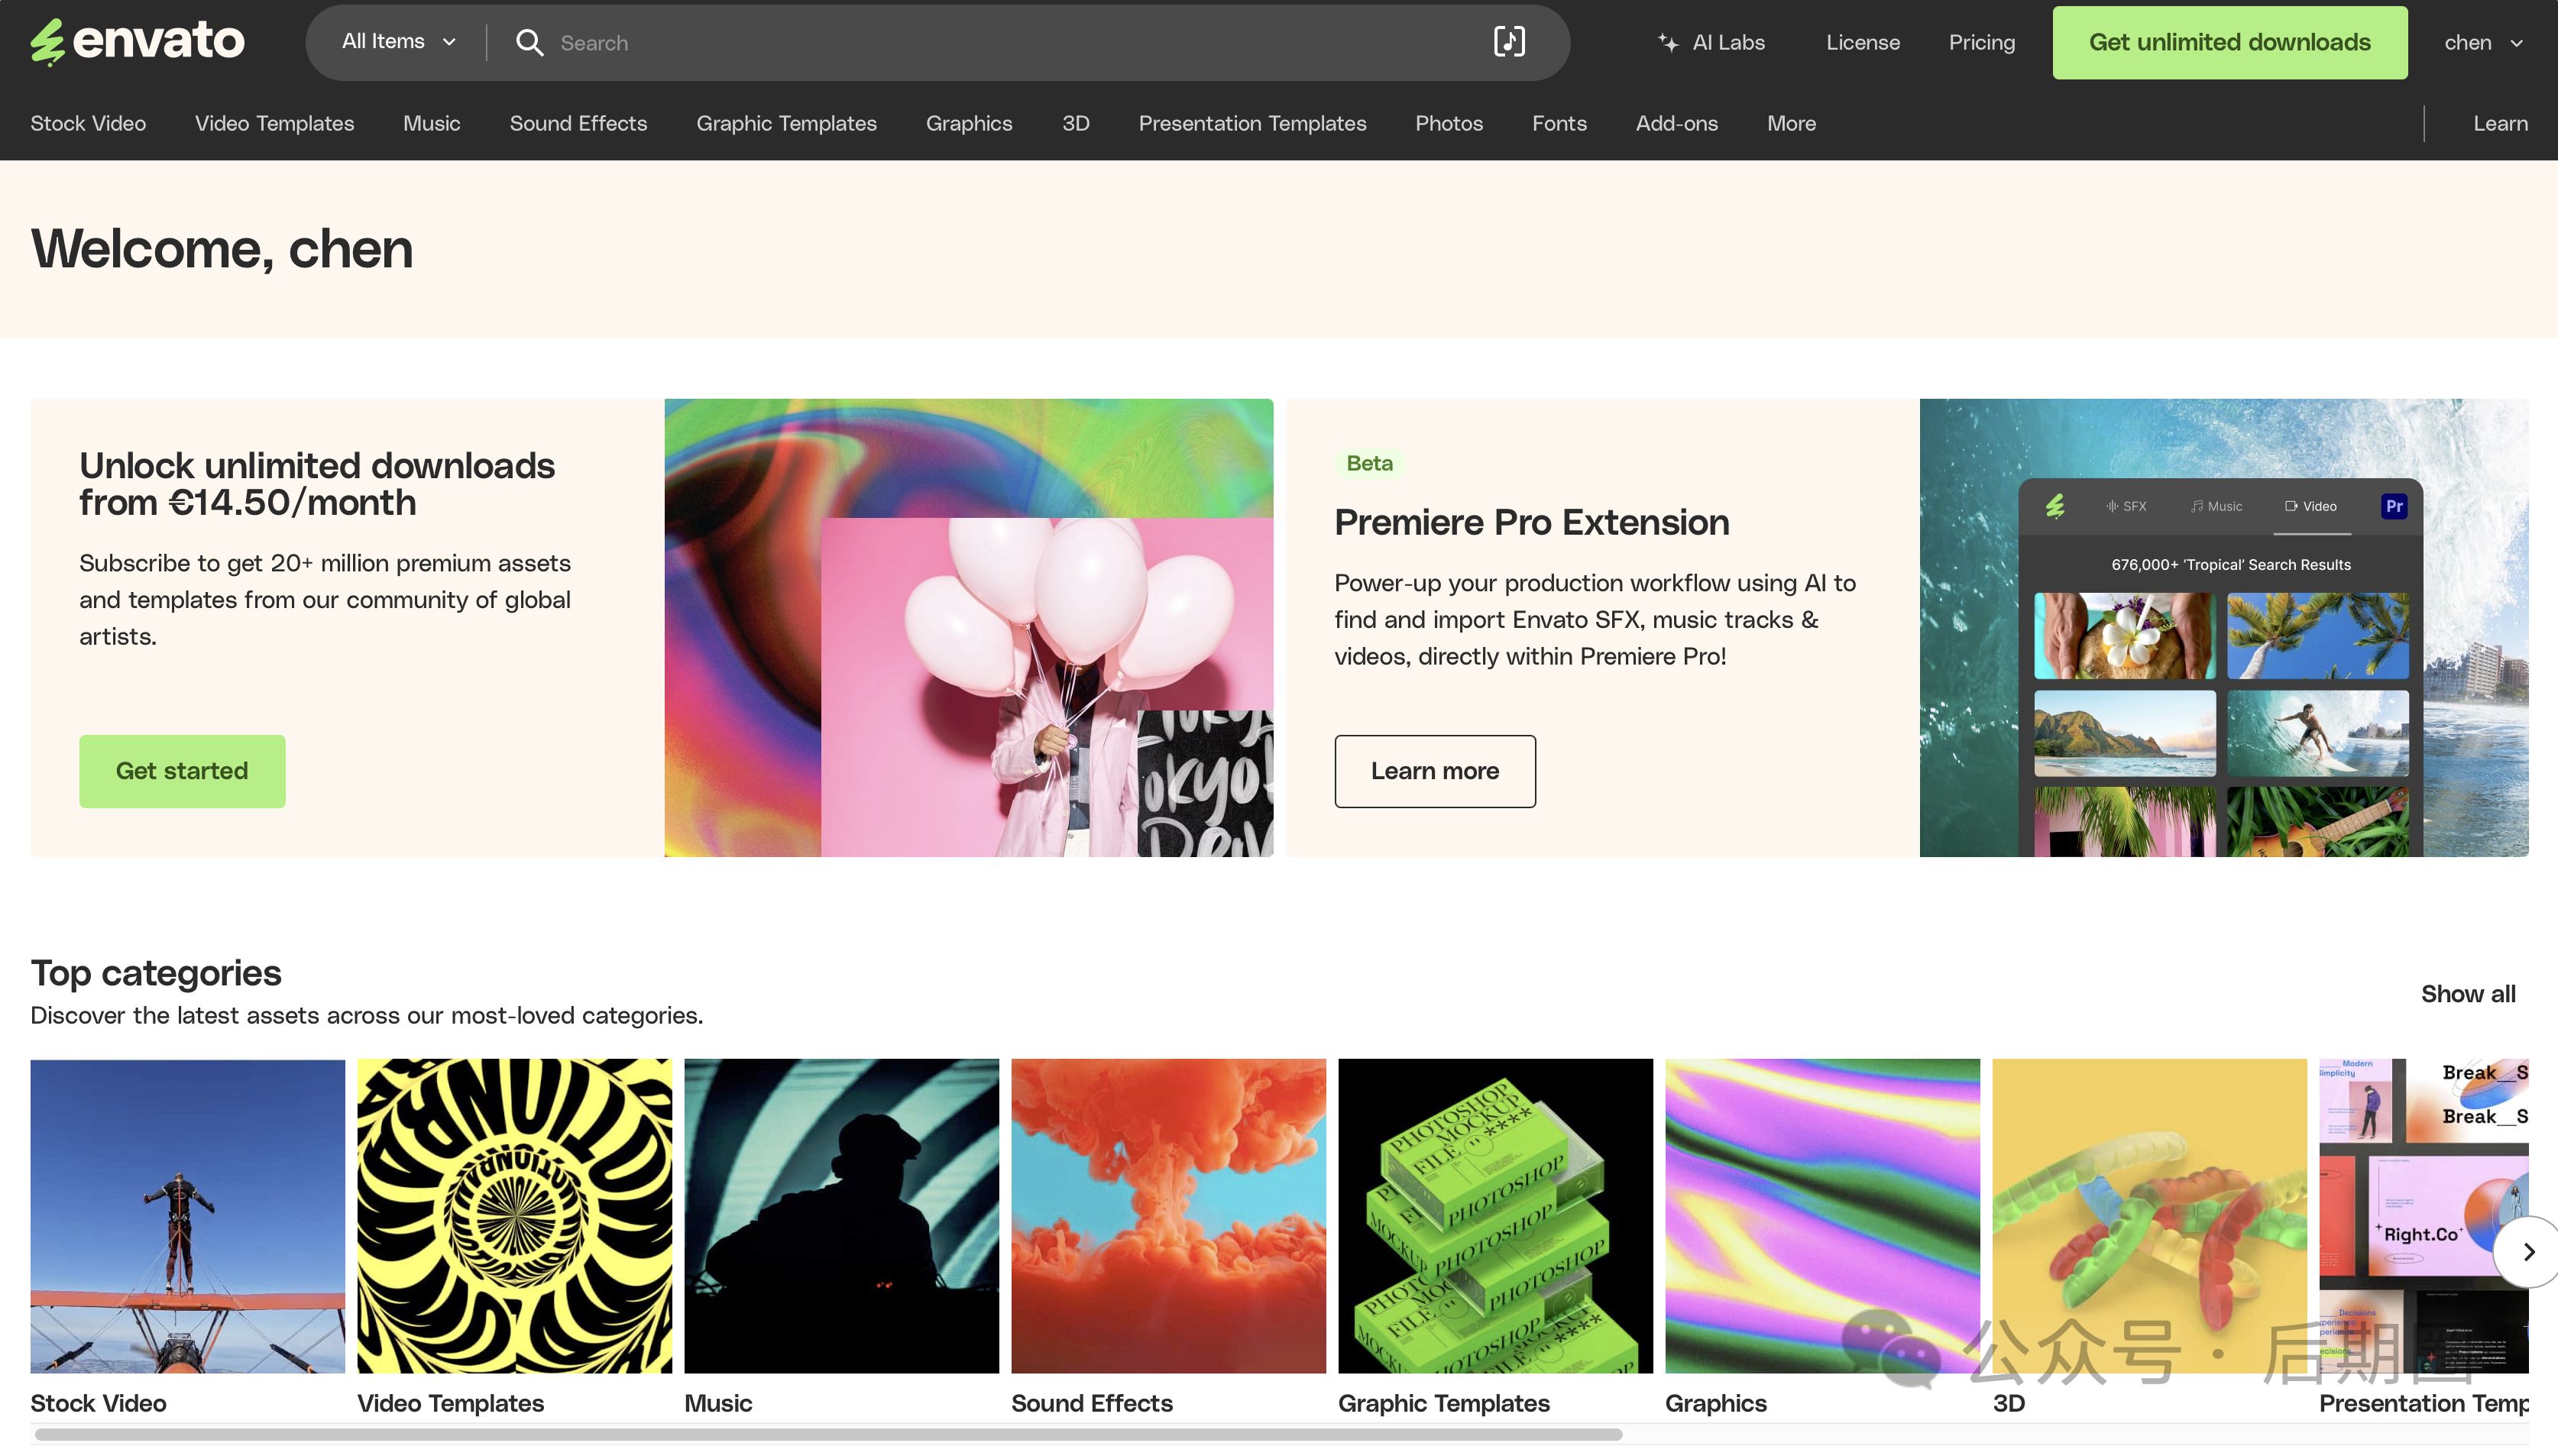The height and width of the screenshot is (1456, 2558).
Task: Open the Photos nav item
Action: pyautogui.click(x=1449, y=123)
